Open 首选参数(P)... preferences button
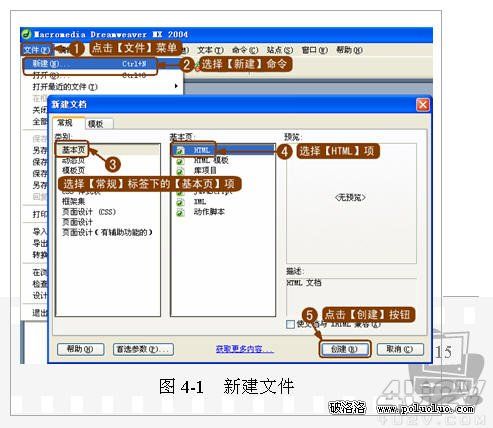The image size is (493, 428). coord(143,349)
